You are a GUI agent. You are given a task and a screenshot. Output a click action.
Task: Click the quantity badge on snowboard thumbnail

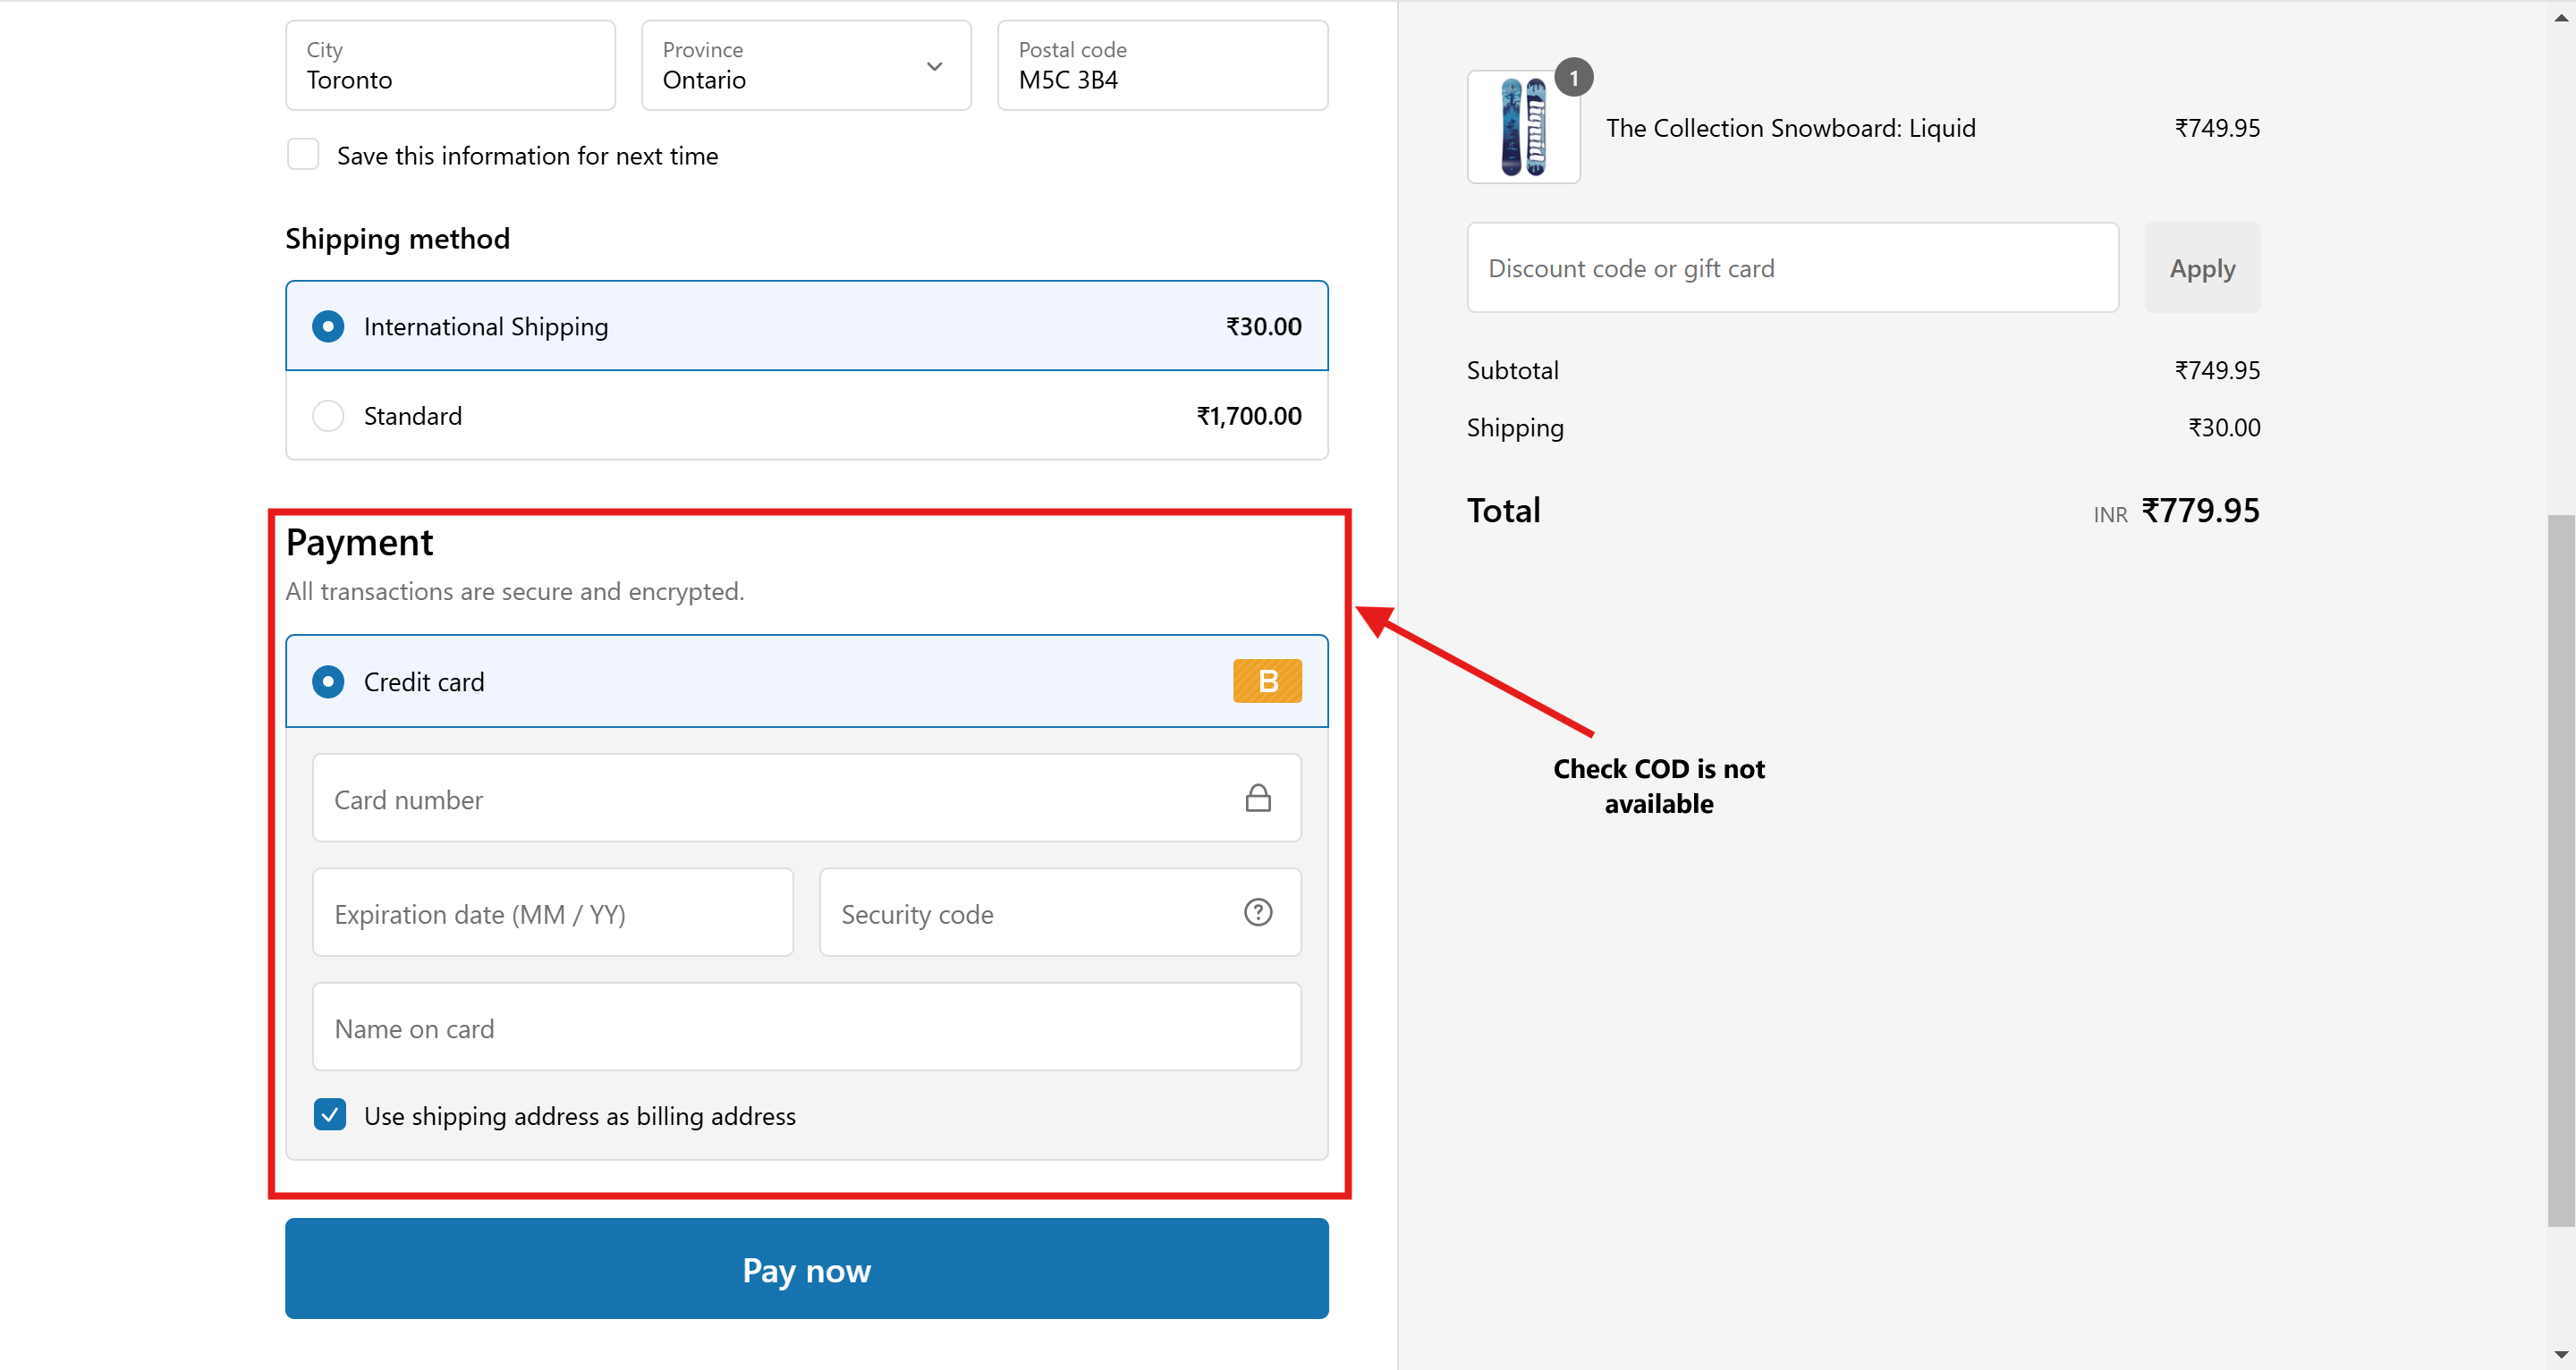[x=1573, y=78]
